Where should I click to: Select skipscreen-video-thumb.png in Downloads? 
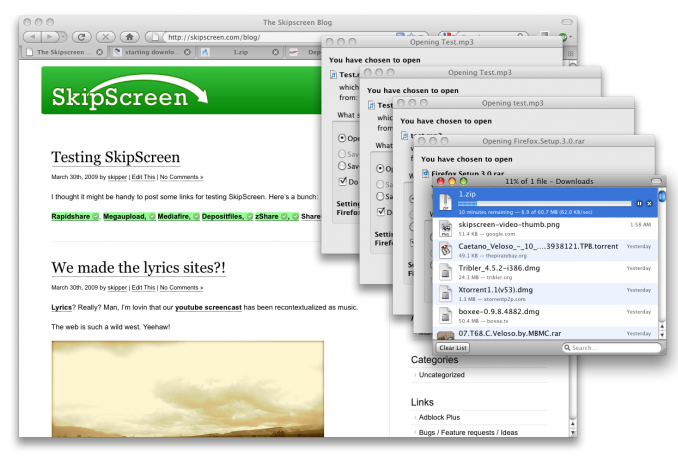(545, 228)
